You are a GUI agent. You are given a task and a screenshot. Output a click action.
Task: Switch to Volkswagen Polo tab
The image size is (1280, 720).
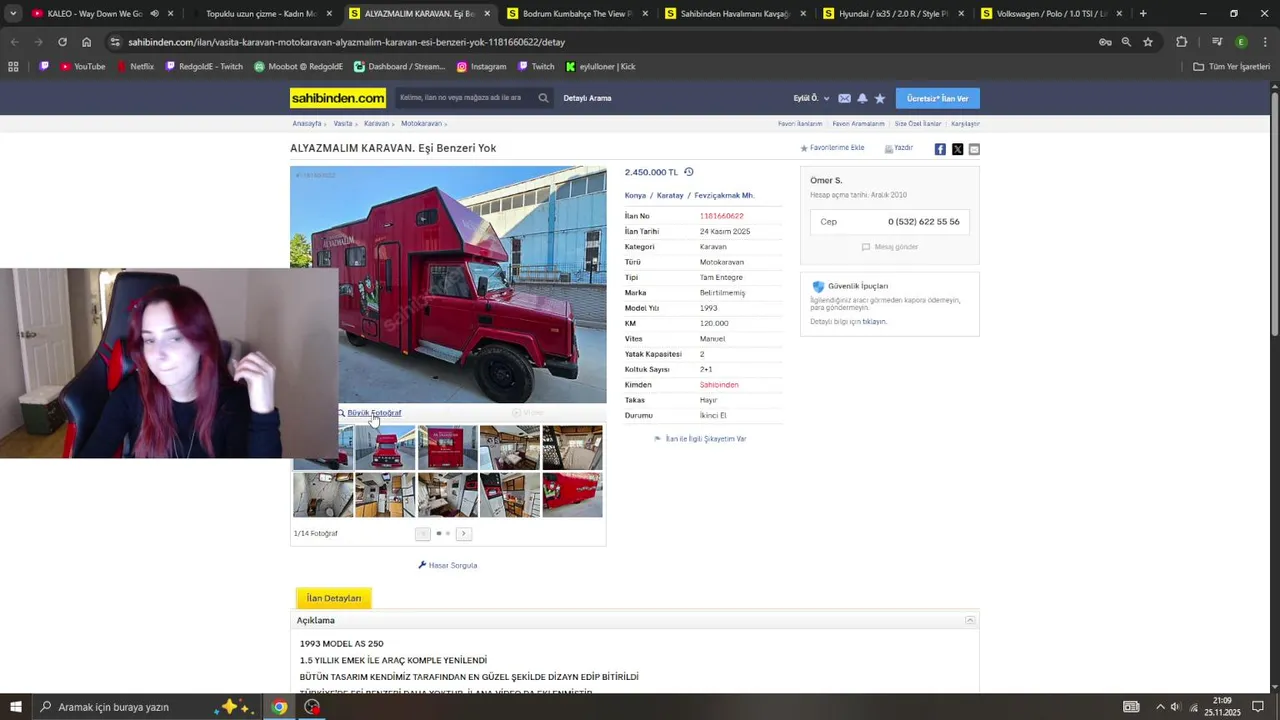tap(1050, 14)
